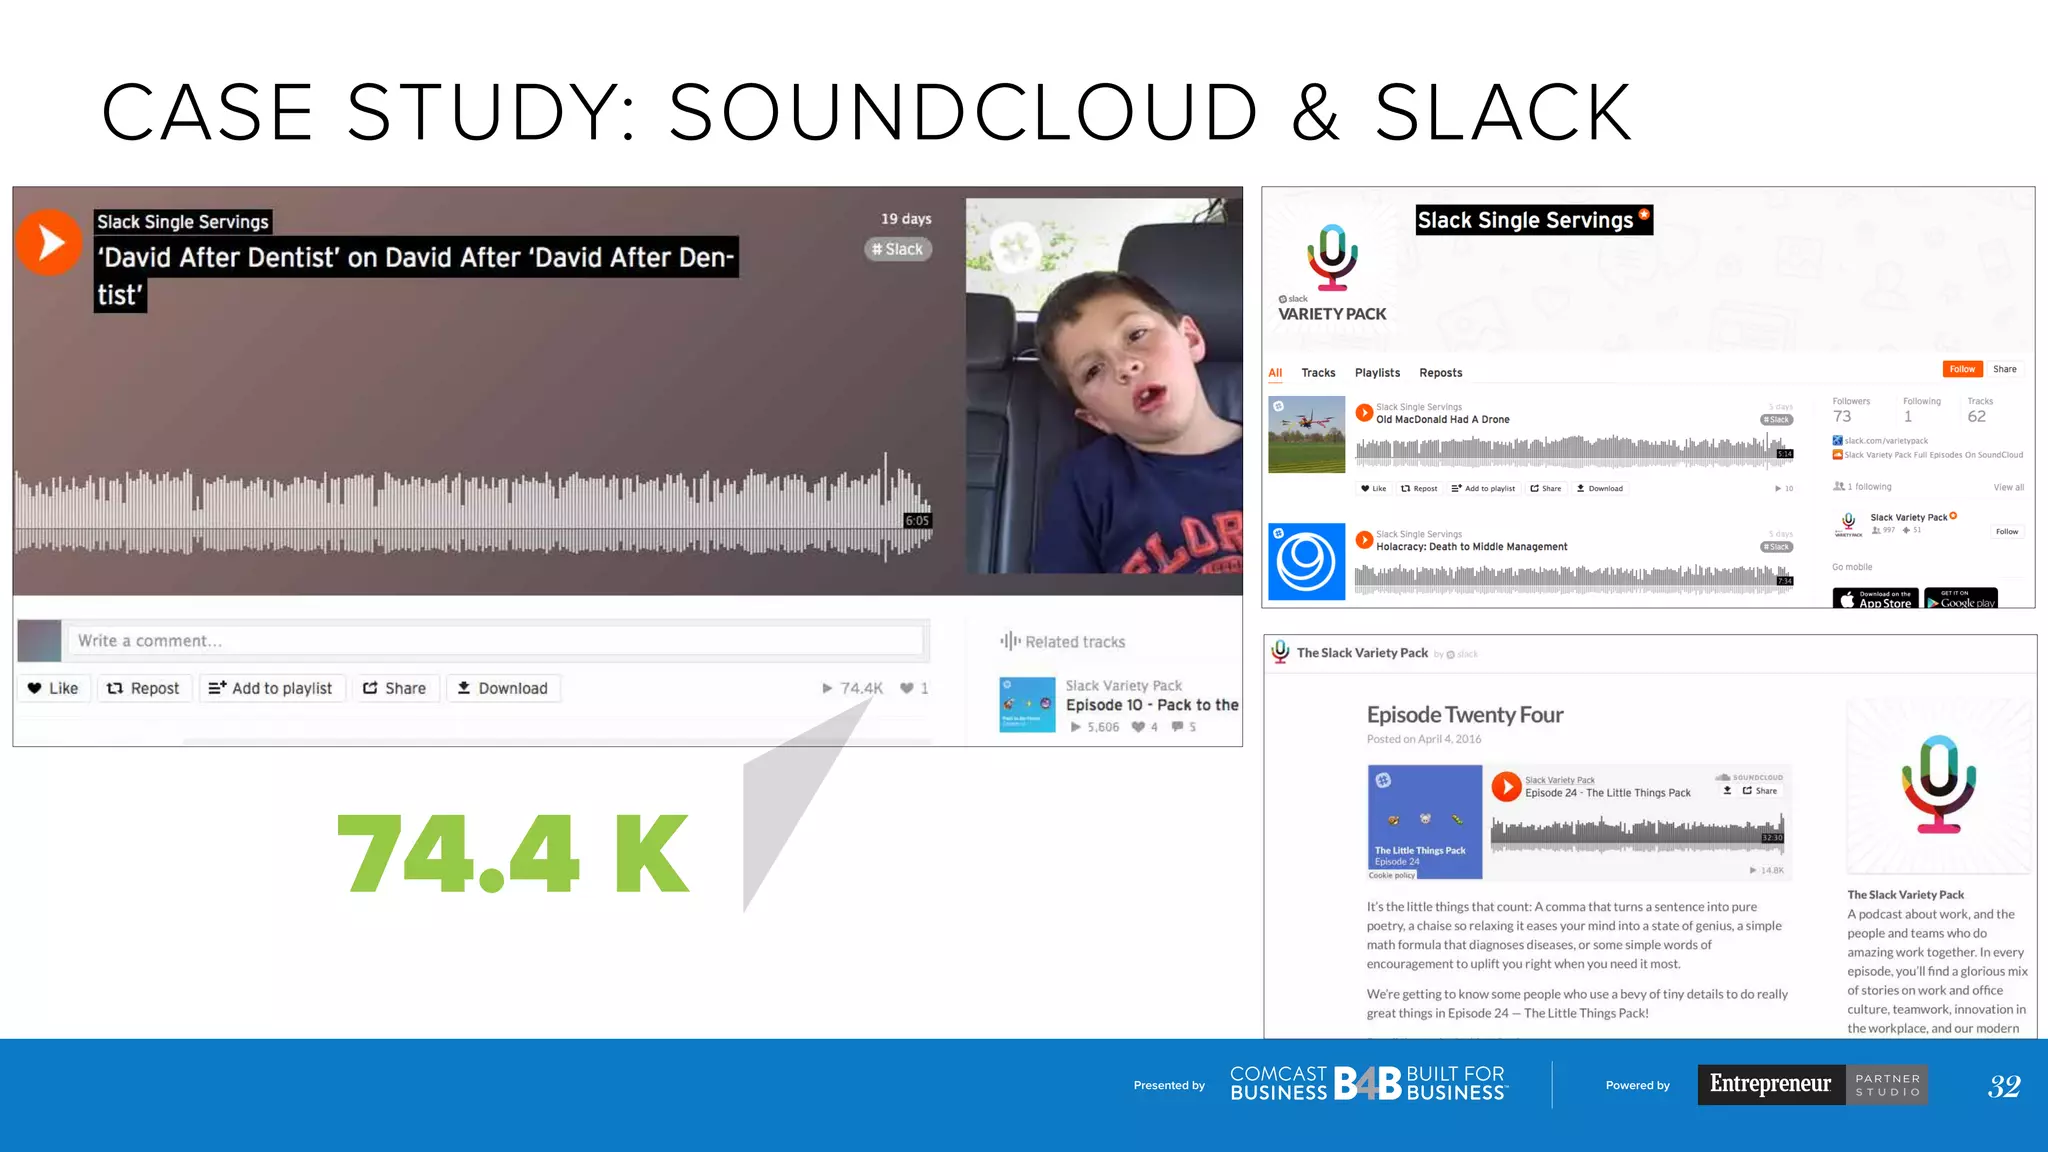Viewport: 2048px width, 1152px height.
Task: Download the Old MacDonald drone track
Action: click(1600, 489)
